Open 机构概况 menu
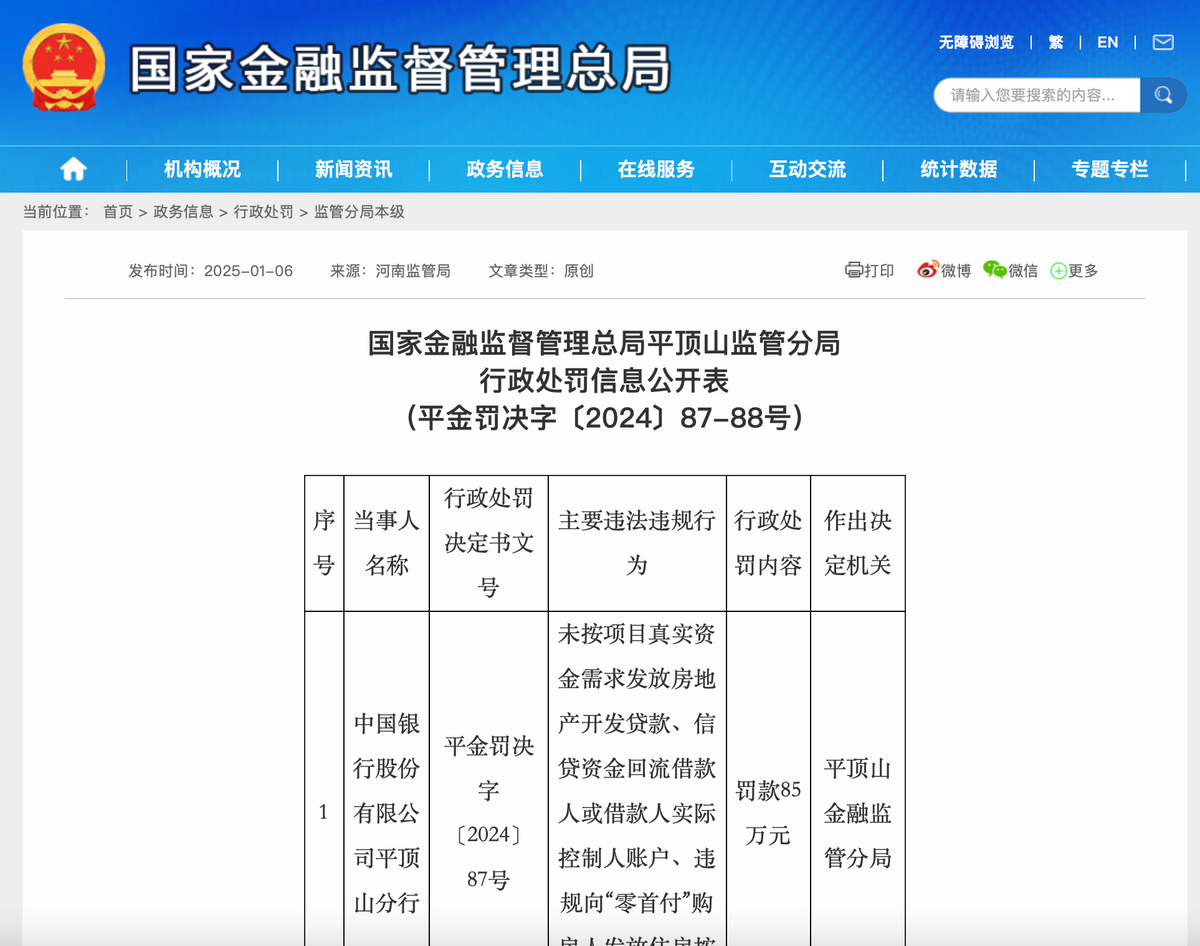The image size is (1200, 946). tap(202, 170)
